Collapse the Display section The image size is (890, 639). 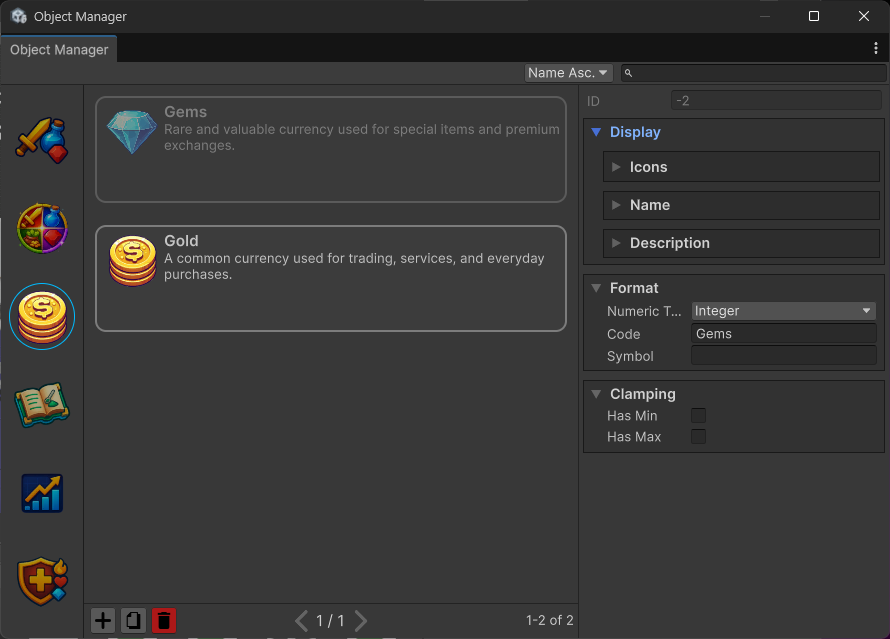click(597, 132)
